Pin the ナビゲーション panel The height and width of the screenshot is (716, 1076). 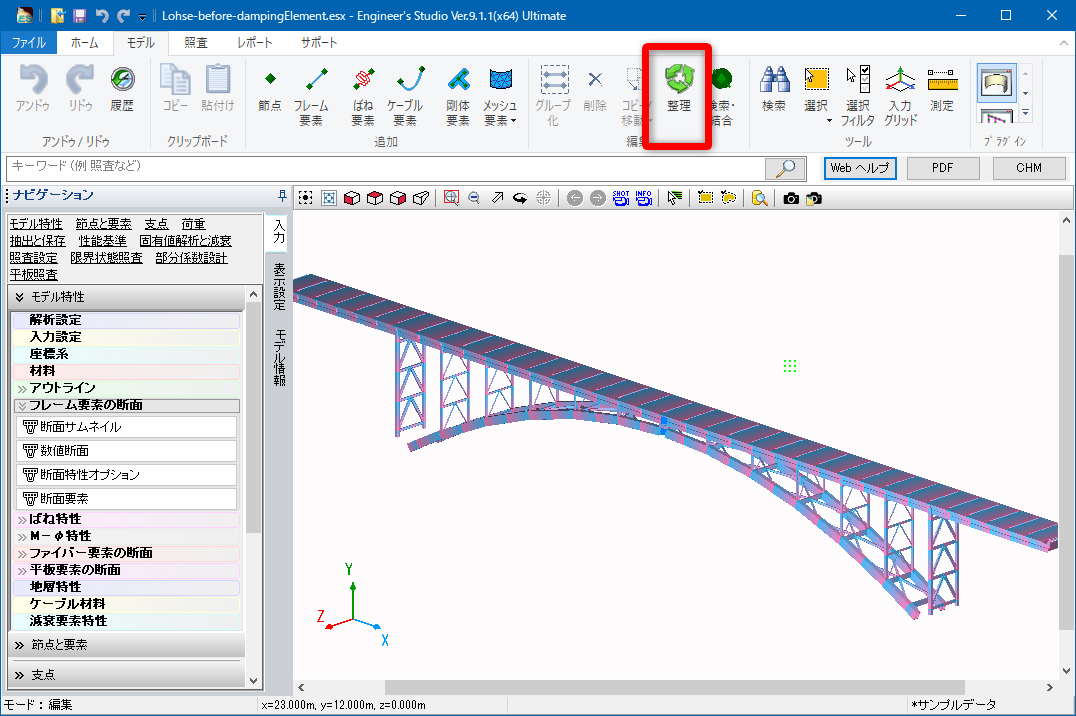click(x=282, y=195)
